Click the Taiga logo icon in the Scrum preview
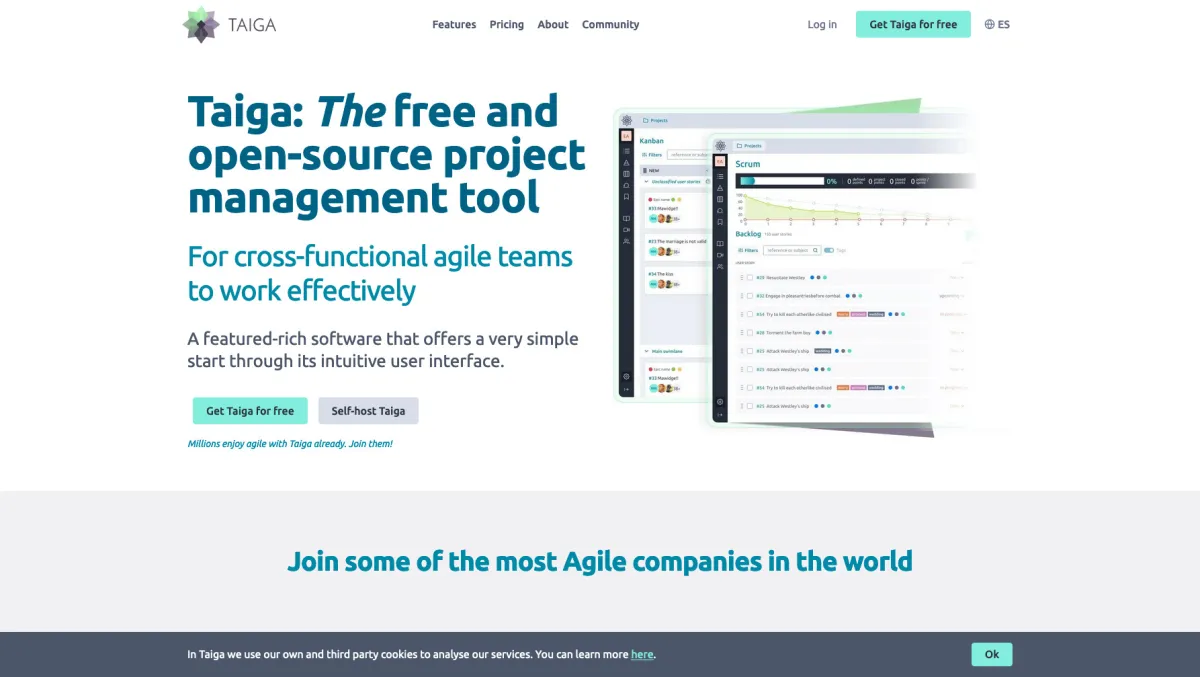 720,146
